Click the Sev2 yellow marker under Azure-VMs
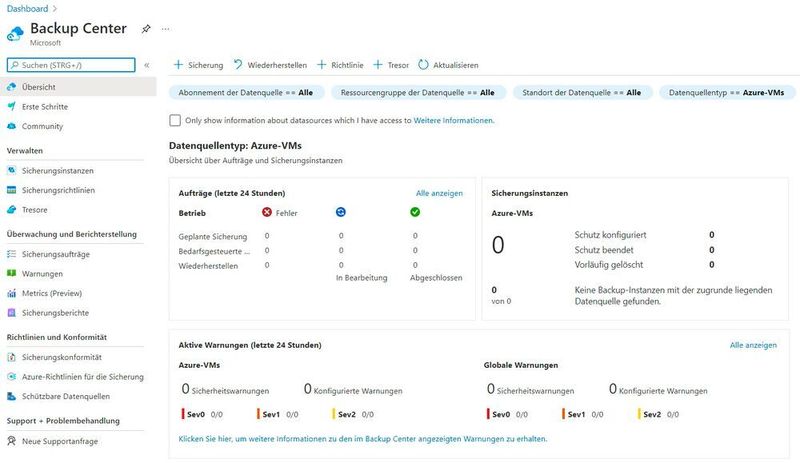 click(334, 413)
